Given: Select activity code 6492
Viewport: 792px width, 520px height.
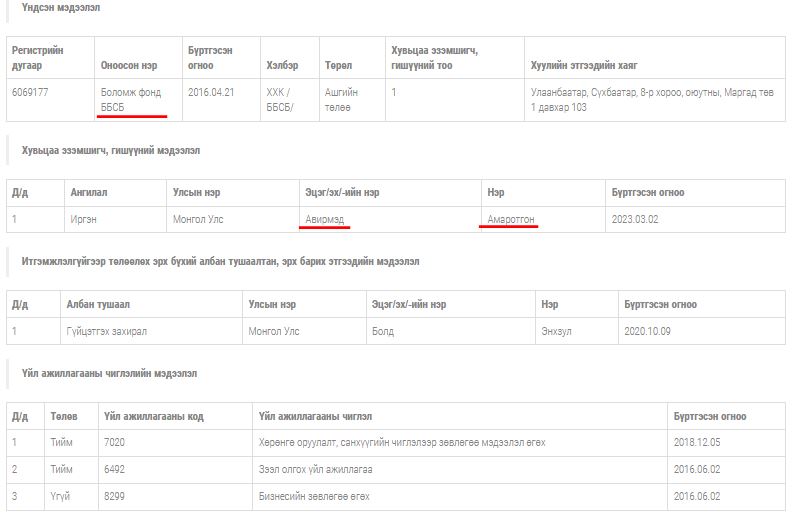Looking at the screenshot, I should pyautogui.click(x=114, y=469).
